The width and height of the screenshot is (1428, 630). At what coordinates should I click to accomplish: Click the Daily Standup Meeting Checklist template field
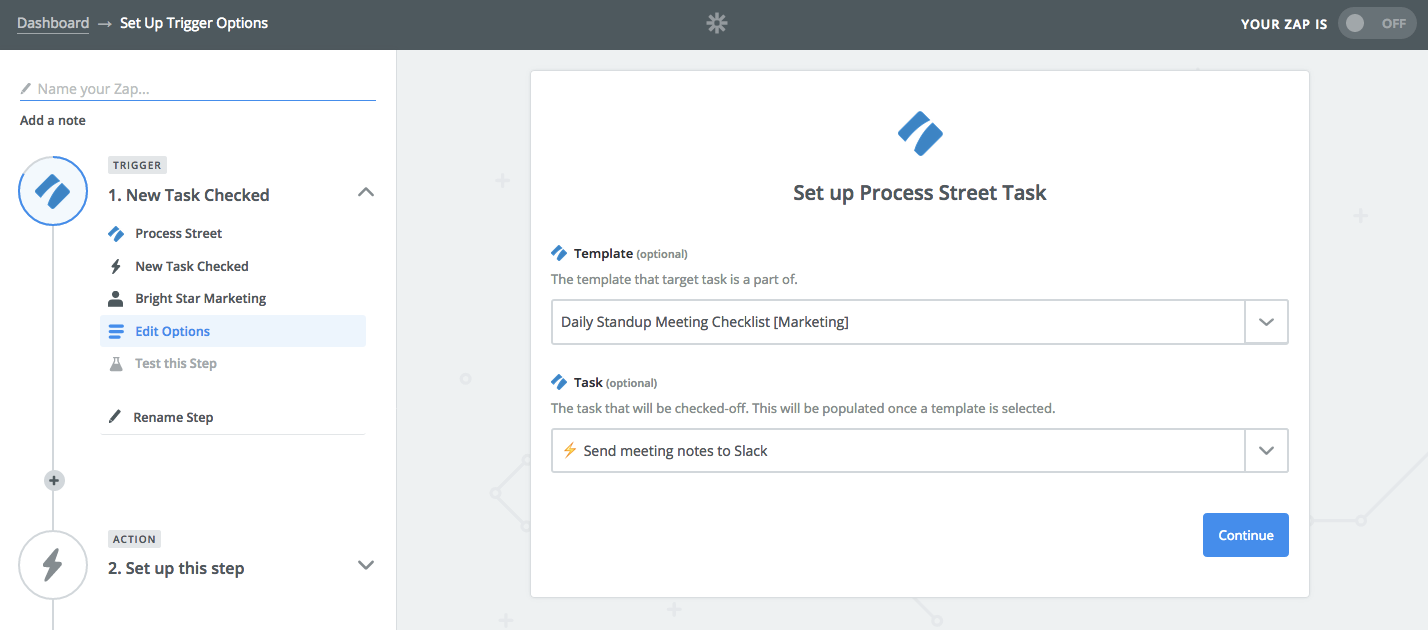pos(898,322)
